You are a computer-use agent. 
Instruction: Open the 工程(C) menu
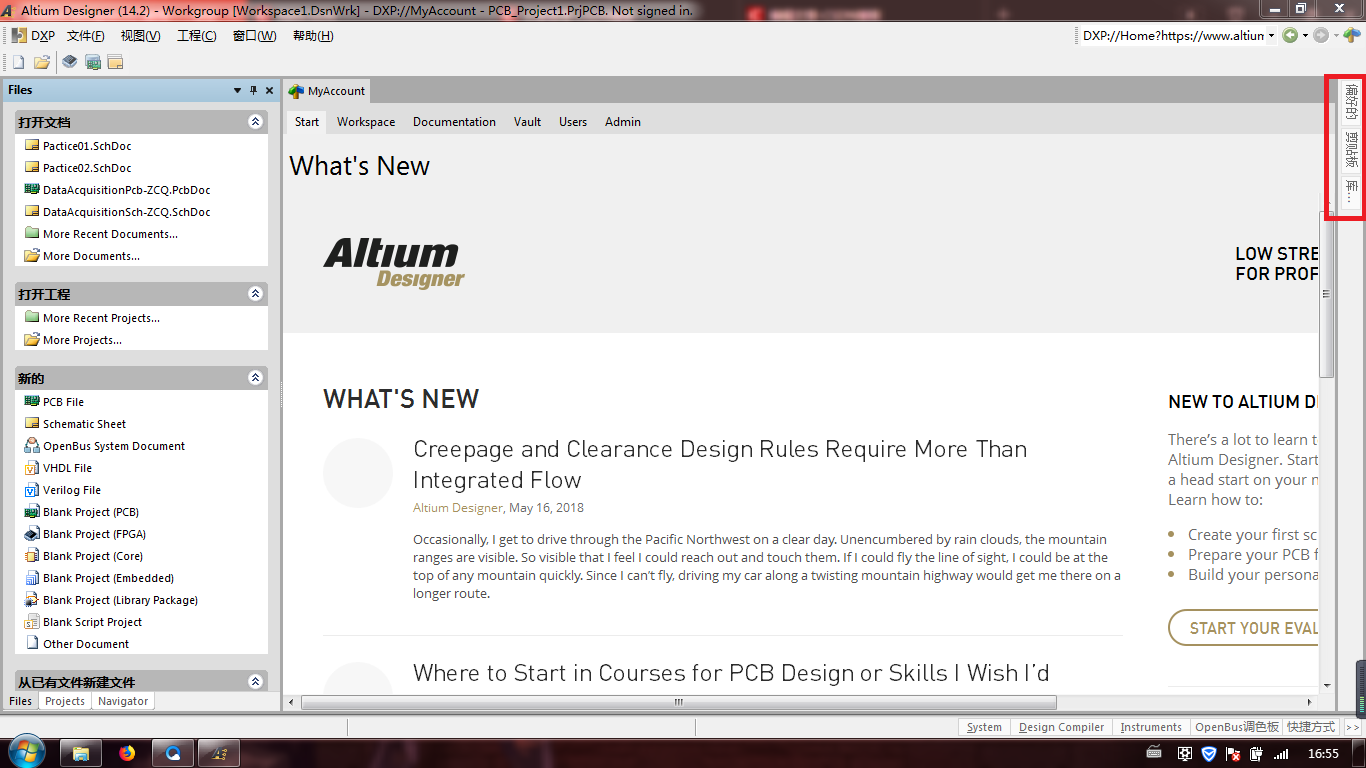click(x=196, y=35)
